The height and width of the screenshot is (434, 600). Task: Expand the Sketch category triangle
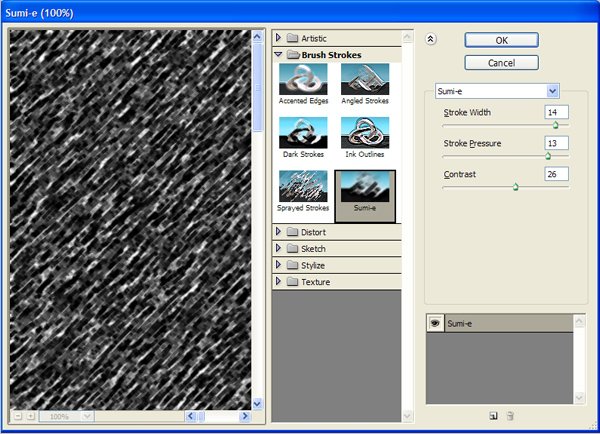coord(279,248)
